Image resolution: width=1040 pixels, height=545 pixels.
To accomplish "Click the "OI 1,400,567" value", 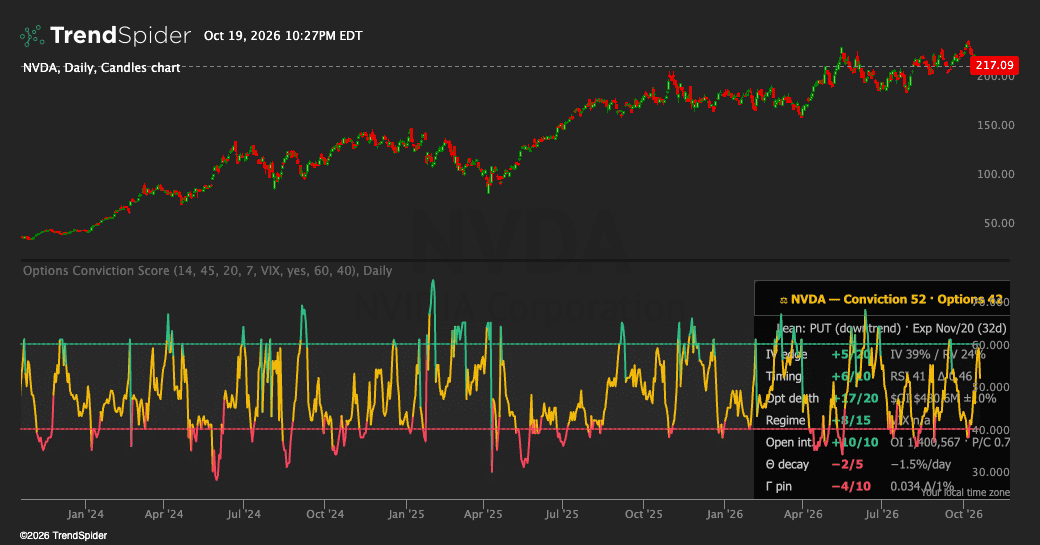I will [925, 442].
